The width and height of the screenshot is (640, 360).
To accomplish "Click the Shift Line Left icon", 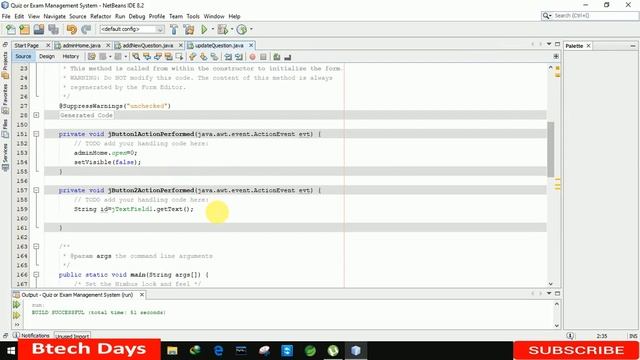I will [x=228, y=57].
